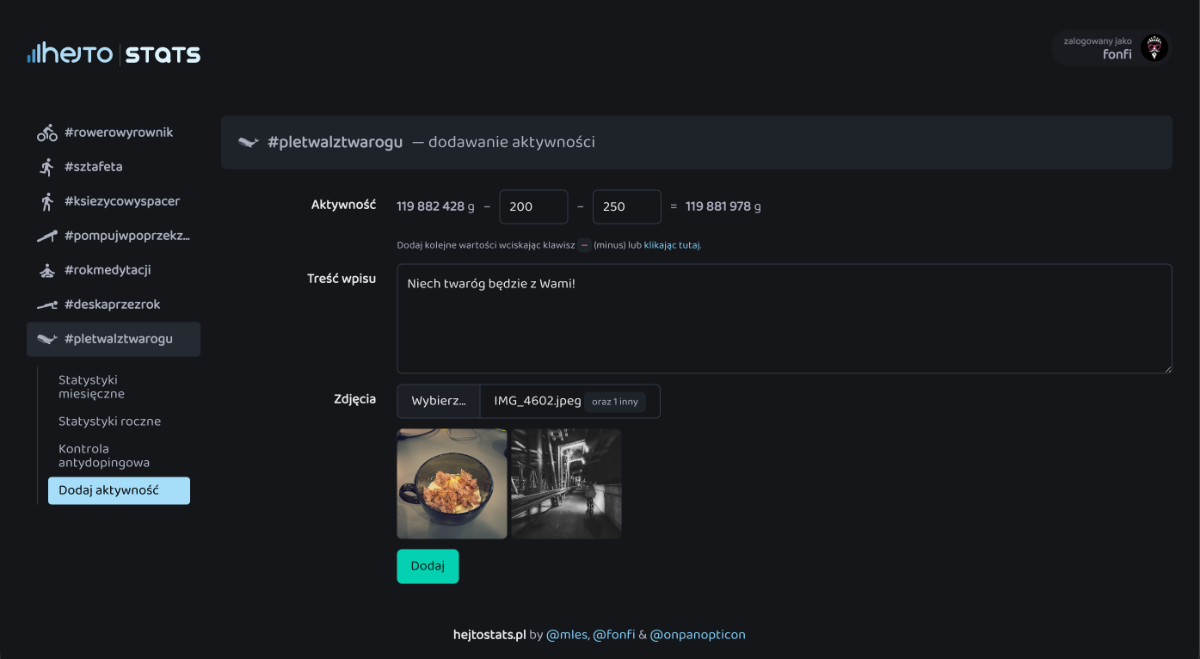Click the 'klikając tutaj' link

(672, 245)
